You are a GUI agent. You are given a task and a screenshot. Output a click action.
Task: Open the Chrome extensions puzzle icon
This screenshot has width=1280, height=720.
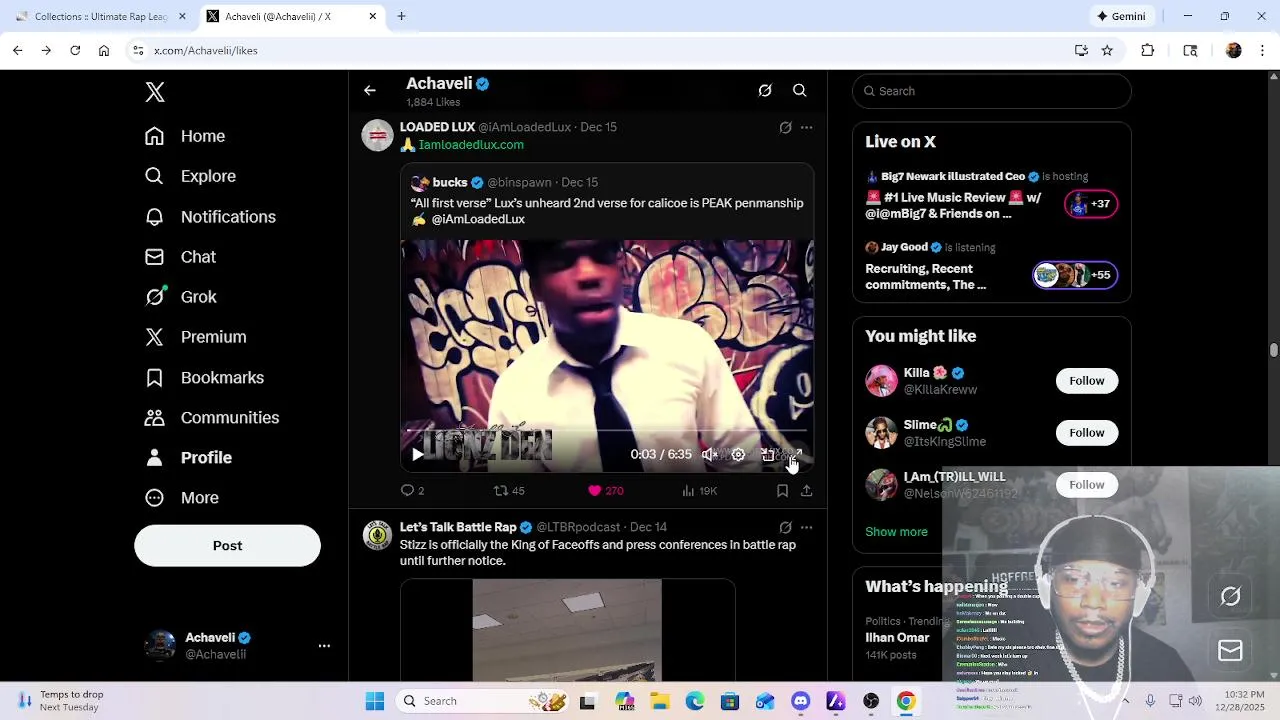1148,50
